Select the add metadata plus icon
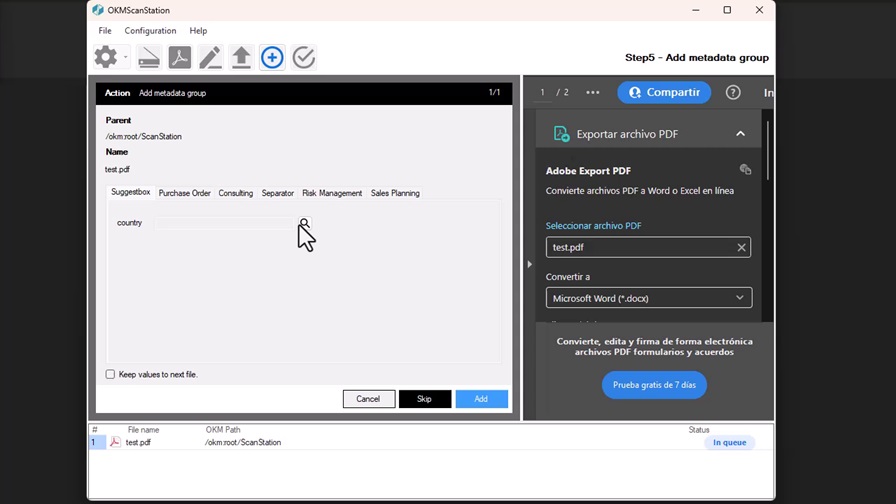This screenshot has width=896, height=504. click(272, 57)
